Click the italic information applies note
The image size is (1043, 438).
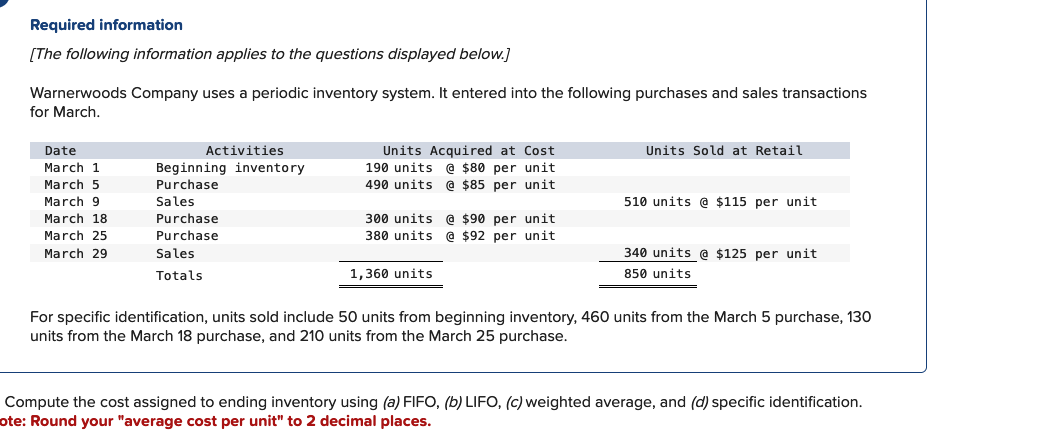pos(270,54)
